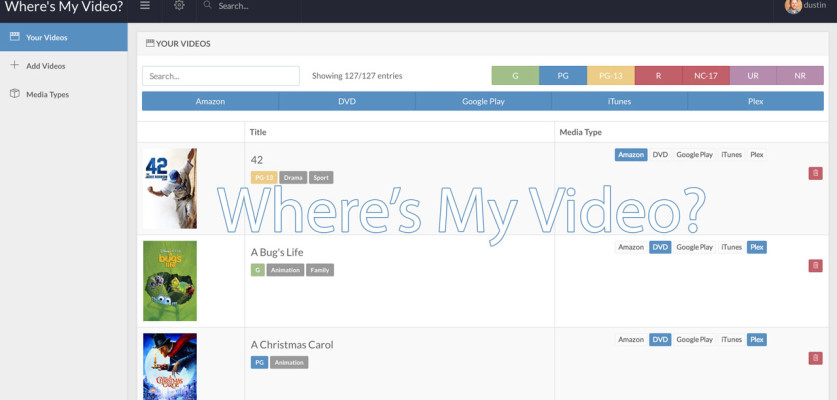The image size is (837, 400).
Task: Filter by PG-13 rating
Action: click(x=611, y=76)
